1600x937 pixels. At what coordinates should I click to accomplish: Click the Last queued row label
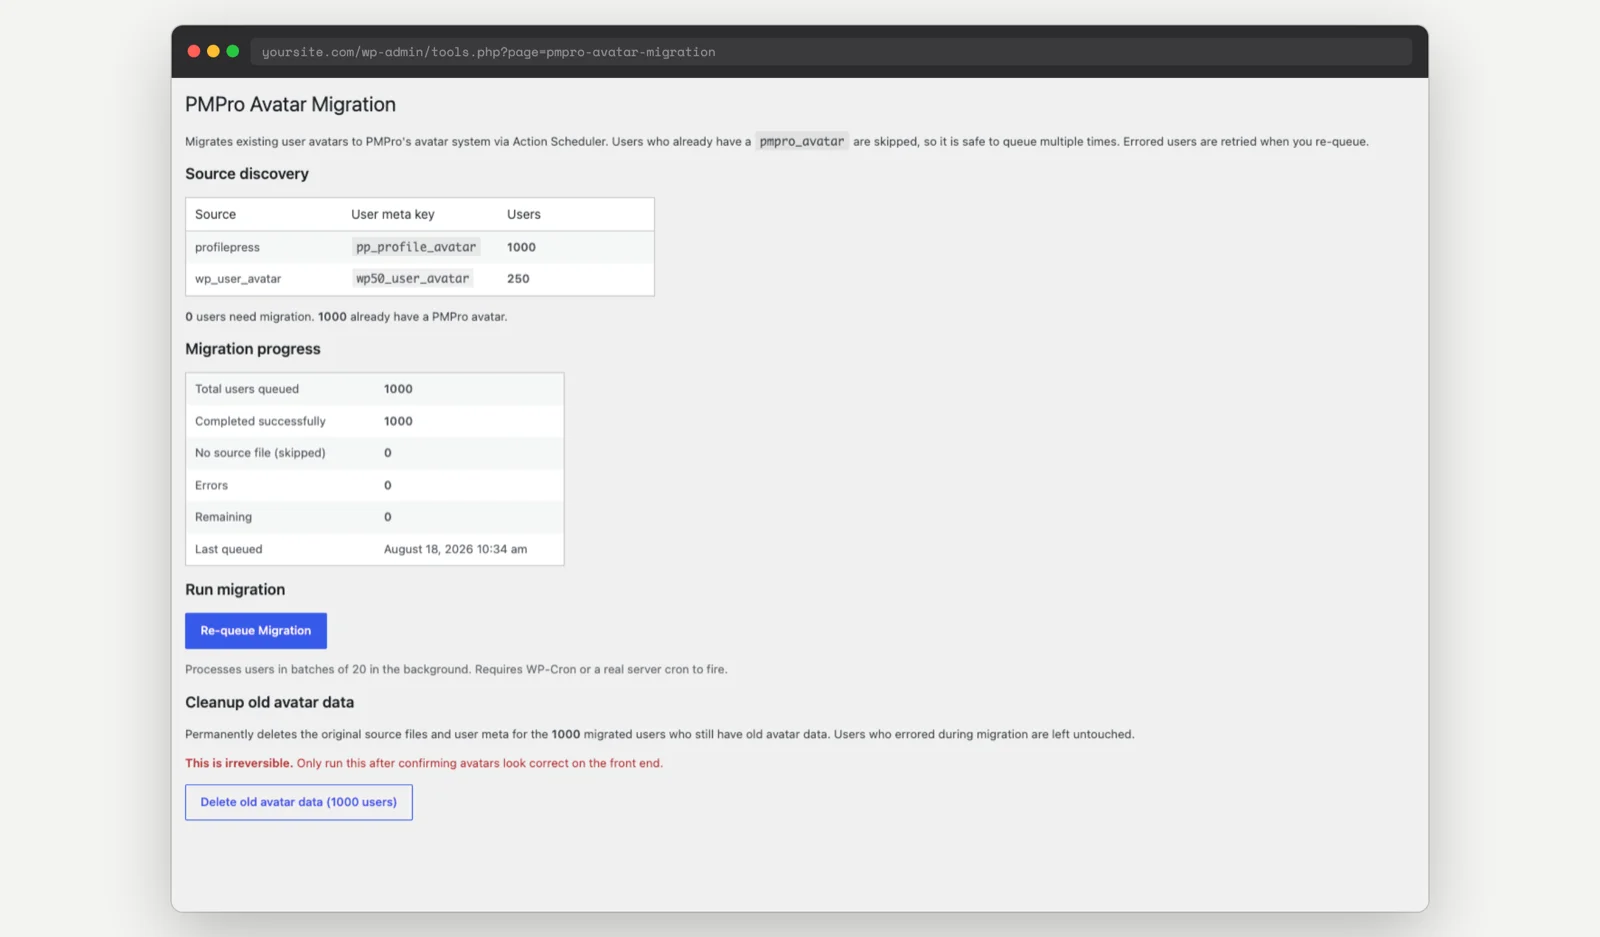(x=228, y=549)
